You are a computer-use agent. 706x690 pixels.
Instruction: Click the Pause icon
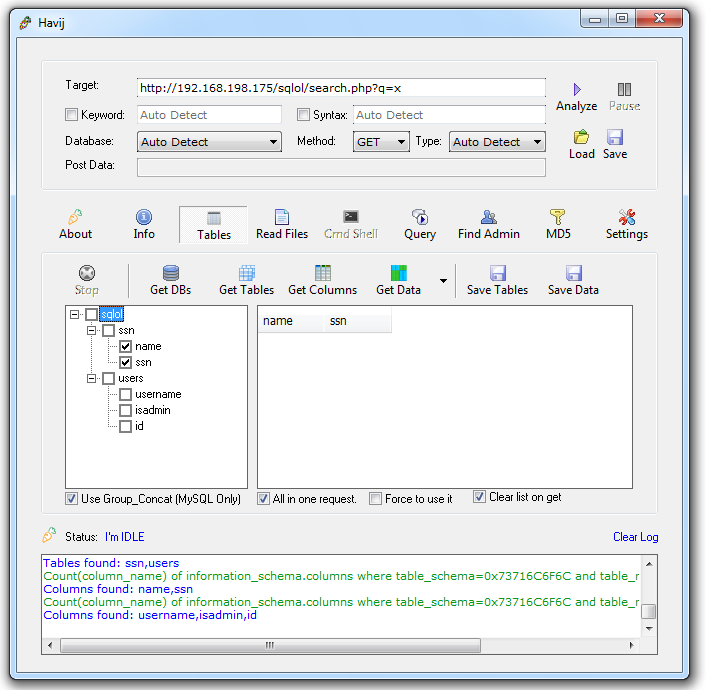pyautogui.click(x=624, y=89)
